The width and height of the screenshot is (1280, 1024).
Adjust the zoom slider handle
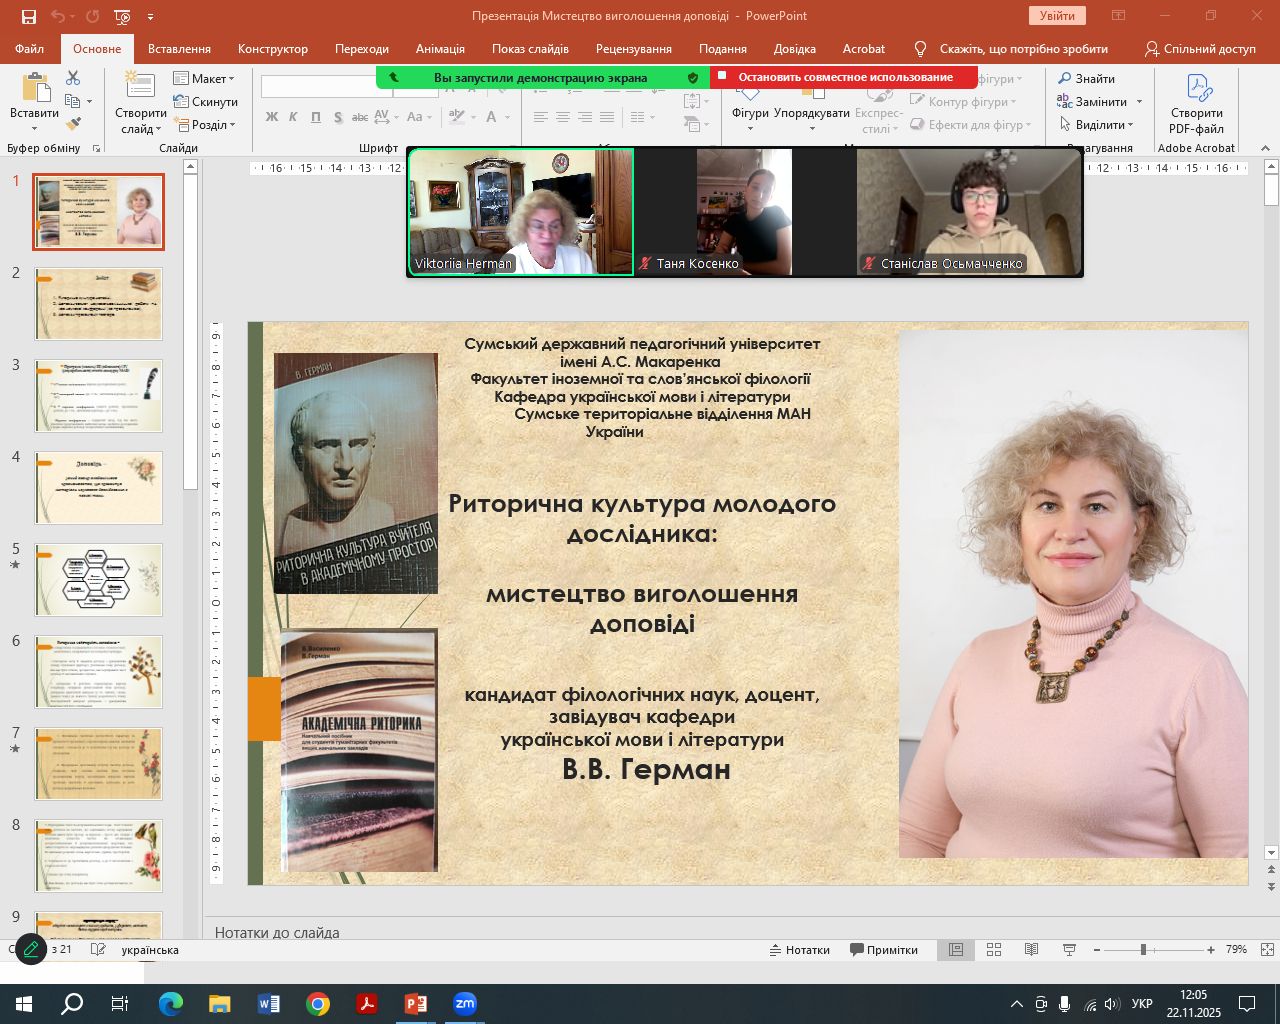(x=1143, y=949)
